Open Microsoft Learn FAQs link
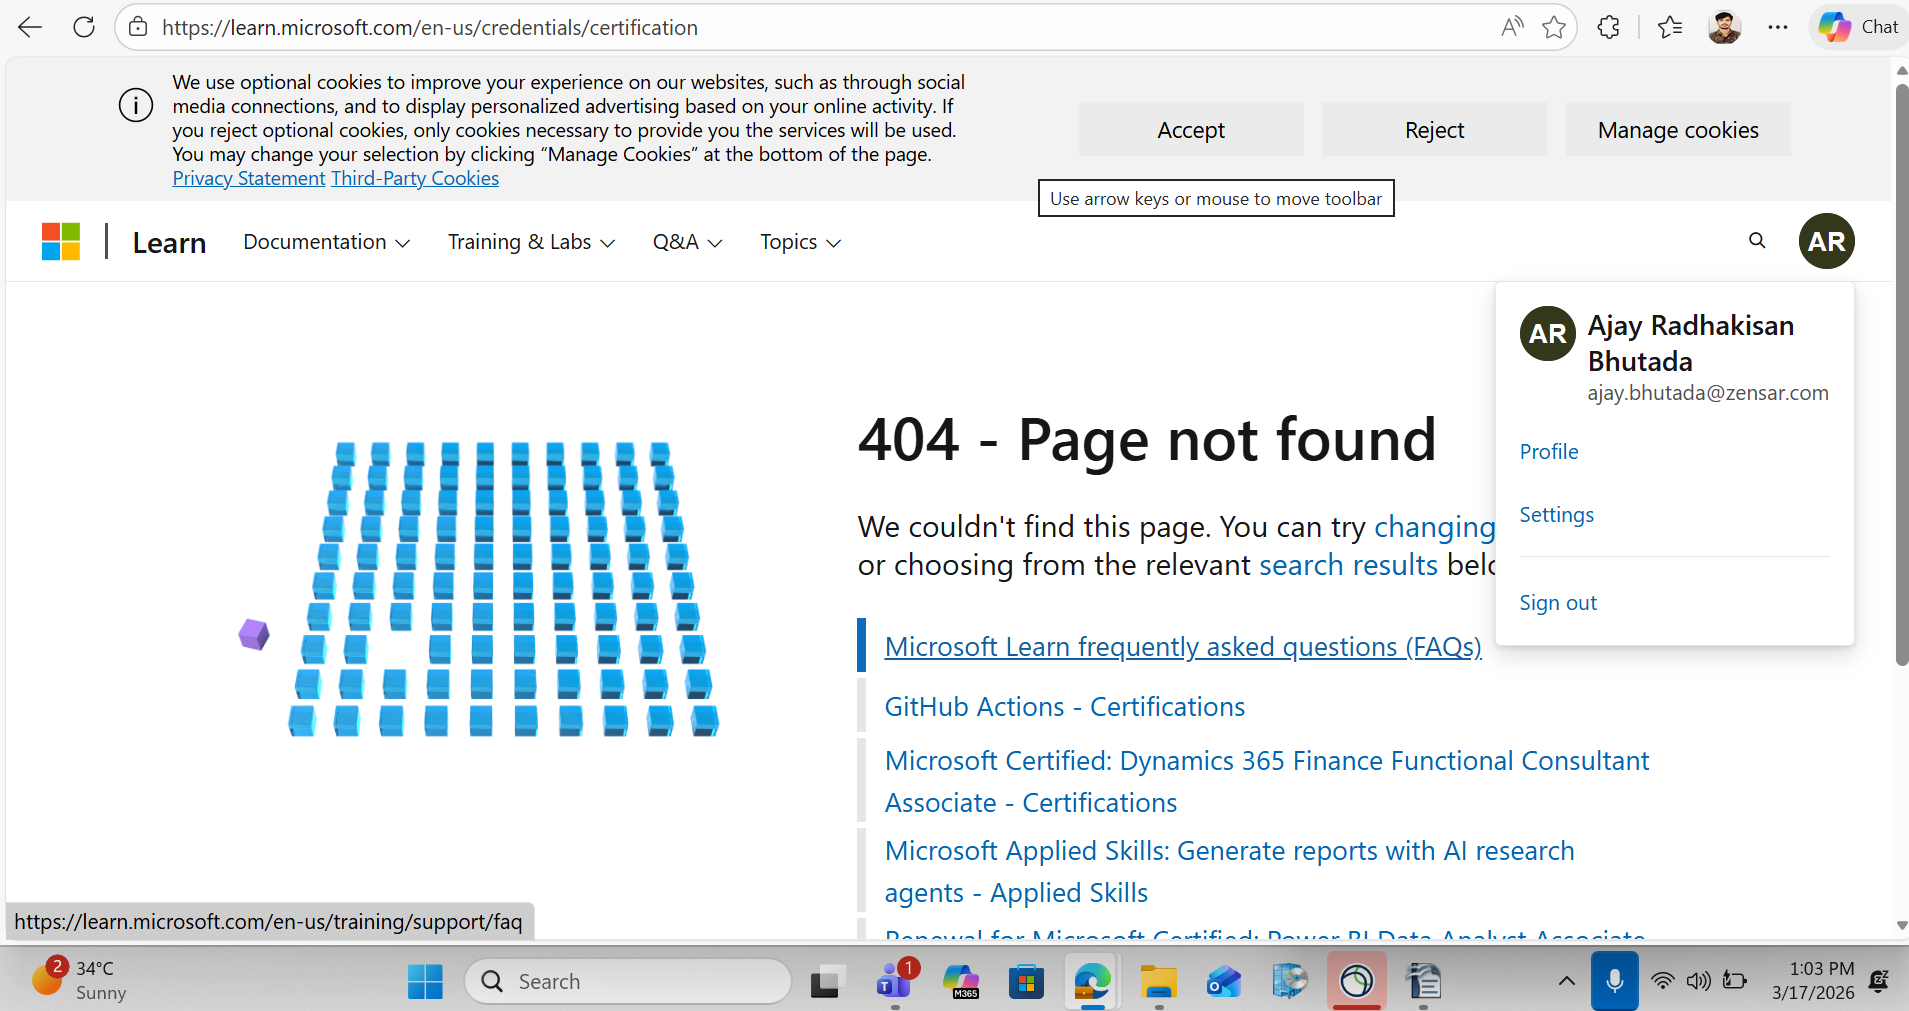 point(1183,647)
